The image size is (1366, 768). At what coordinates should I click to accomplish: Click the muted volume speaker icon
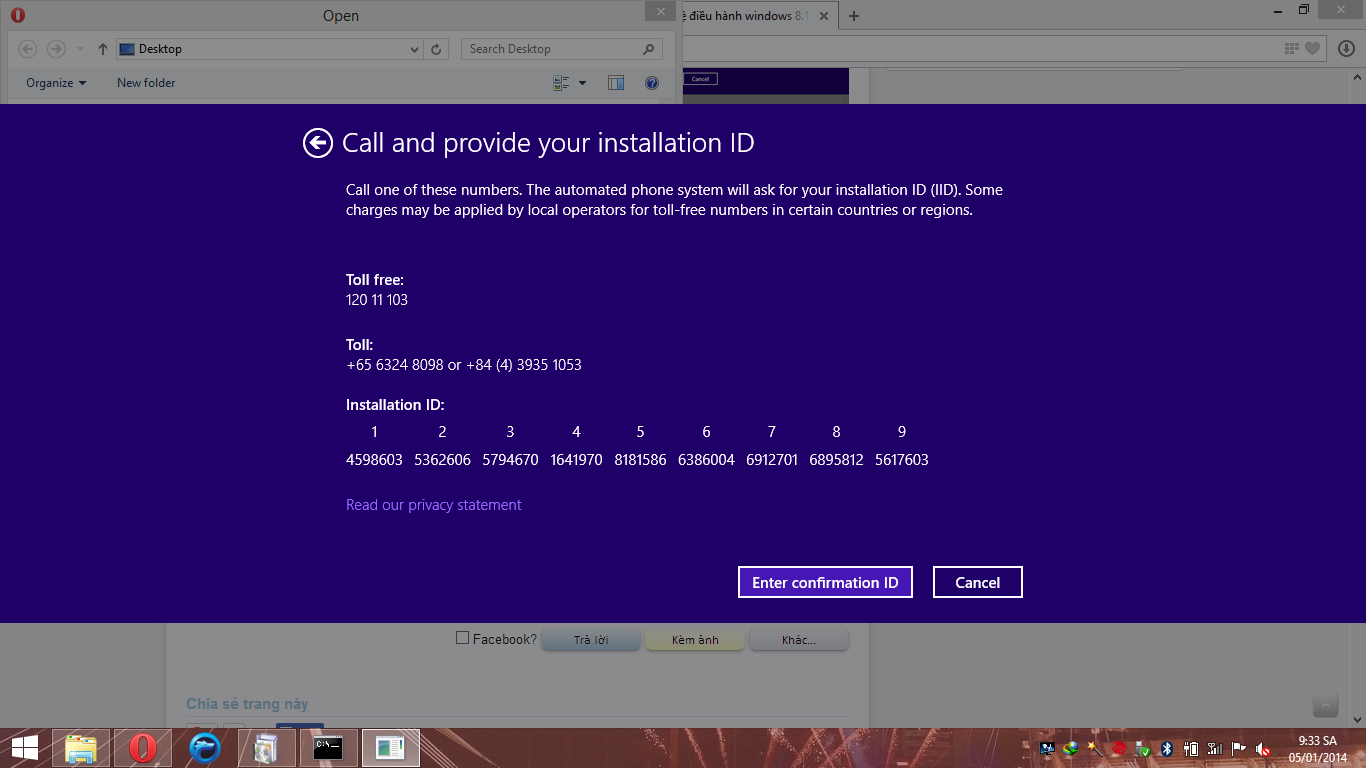(1262, 749)
